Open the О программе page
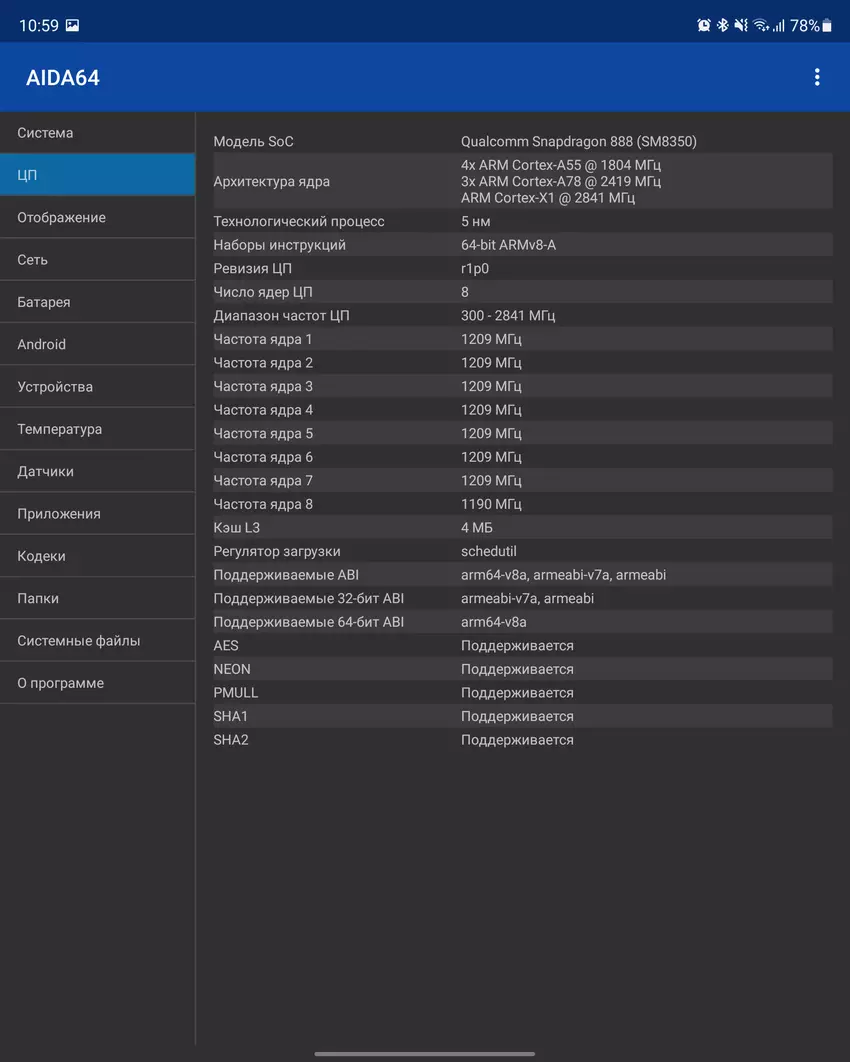850x1062 pixels. coord(97,683)
